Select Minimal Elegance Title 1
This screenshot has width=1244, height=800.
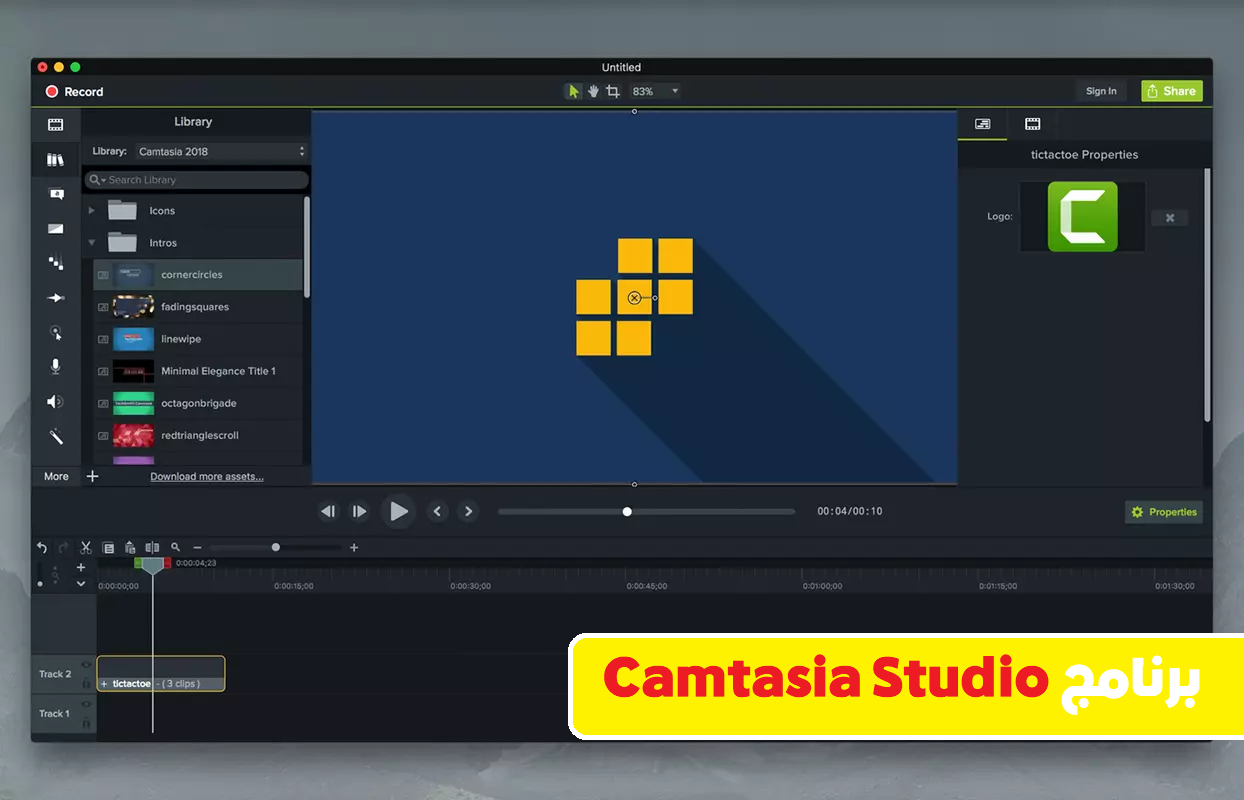198,371
